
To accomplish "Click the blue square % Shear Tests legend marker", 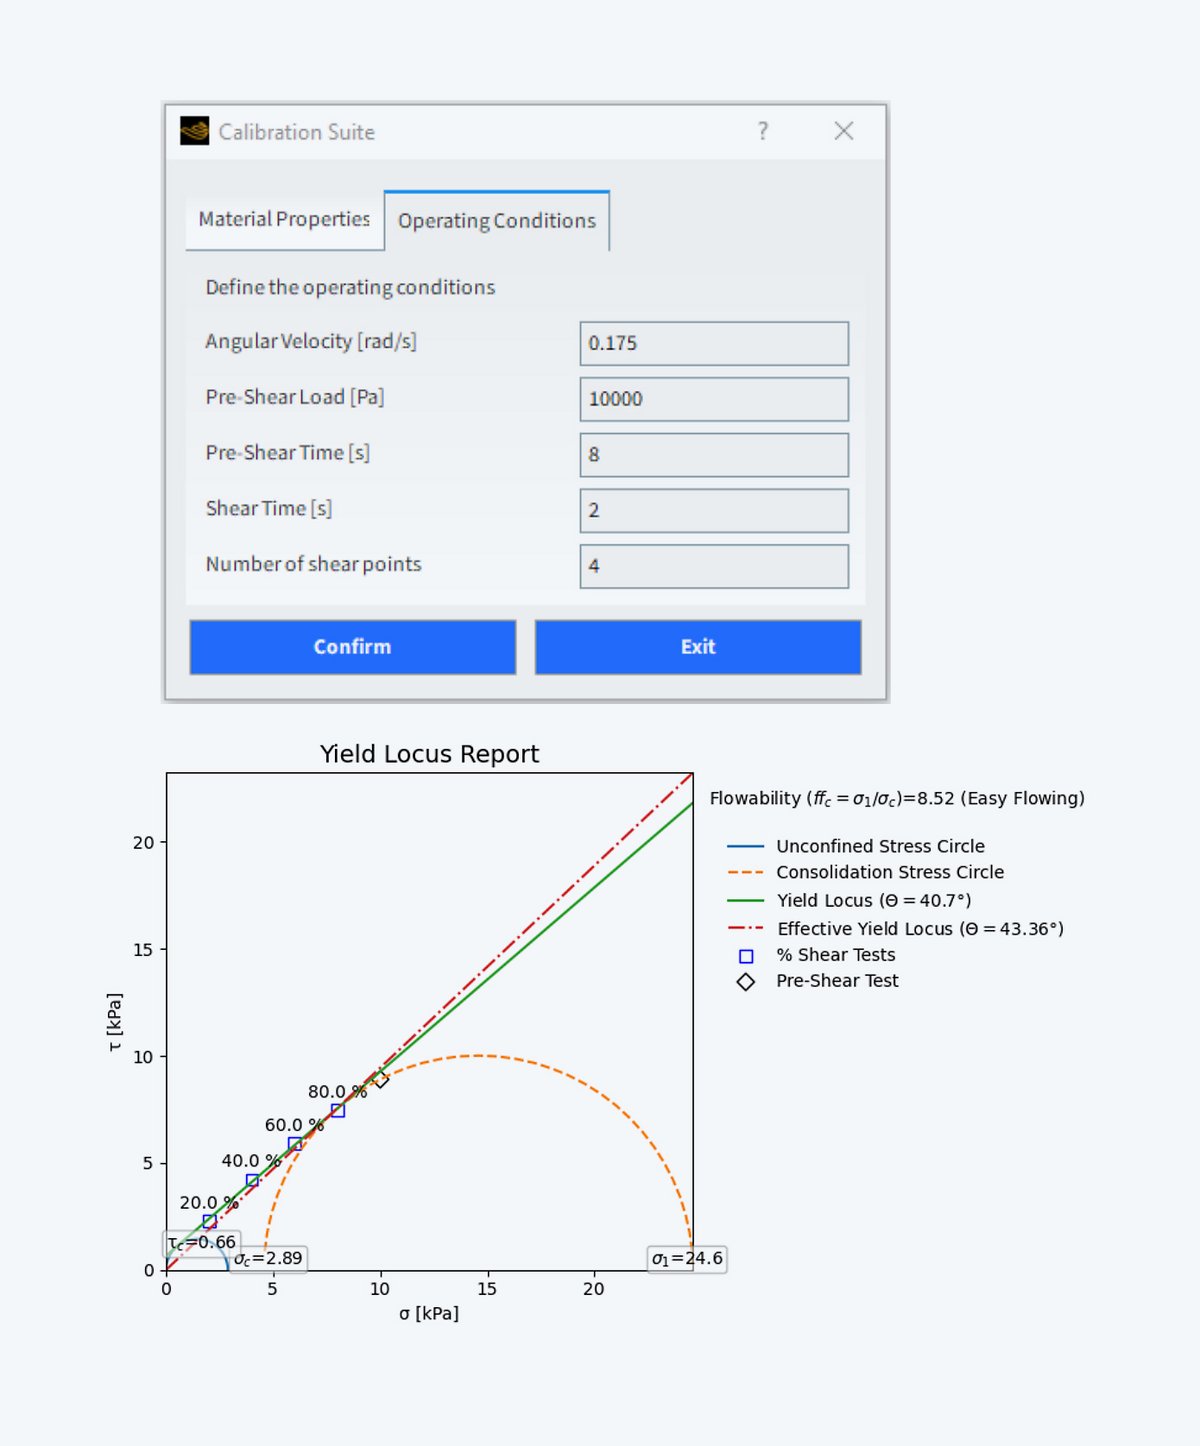I will pyautogui.click(x=747, y=955).
